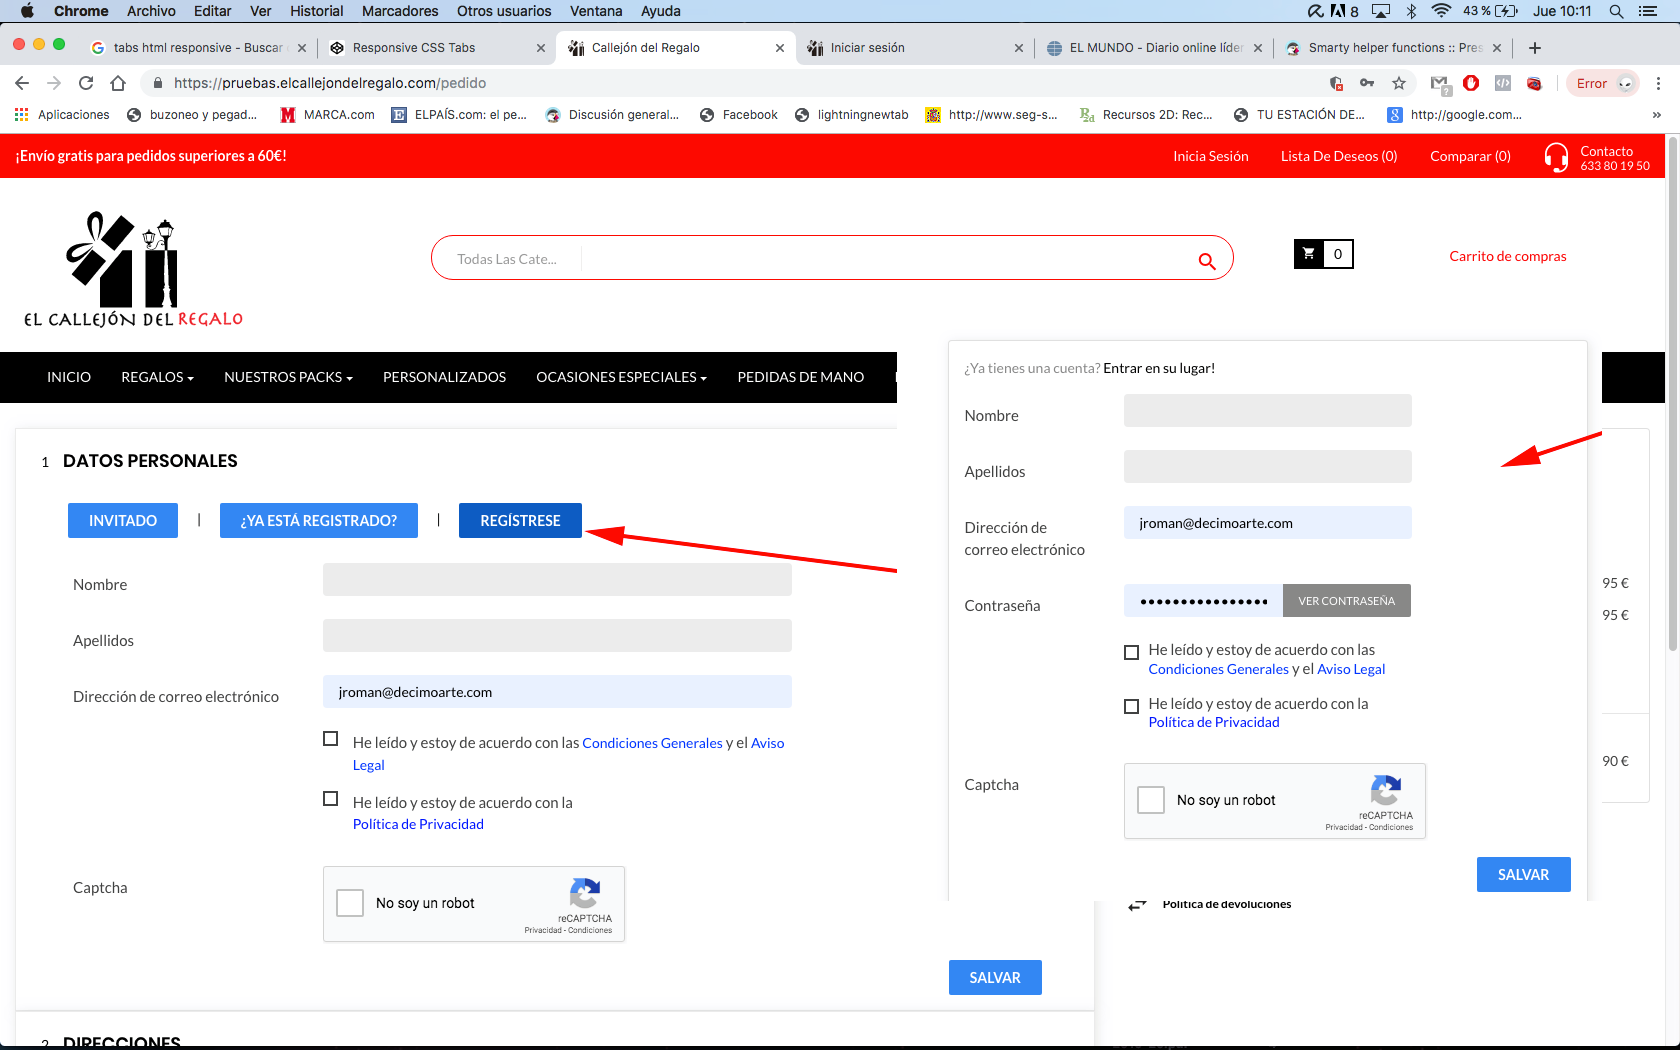This screenshot has height=1050, width=1680.
Task: Click SALVAR below the DATOS PERSONALES captcha
Action: point(995,978)
